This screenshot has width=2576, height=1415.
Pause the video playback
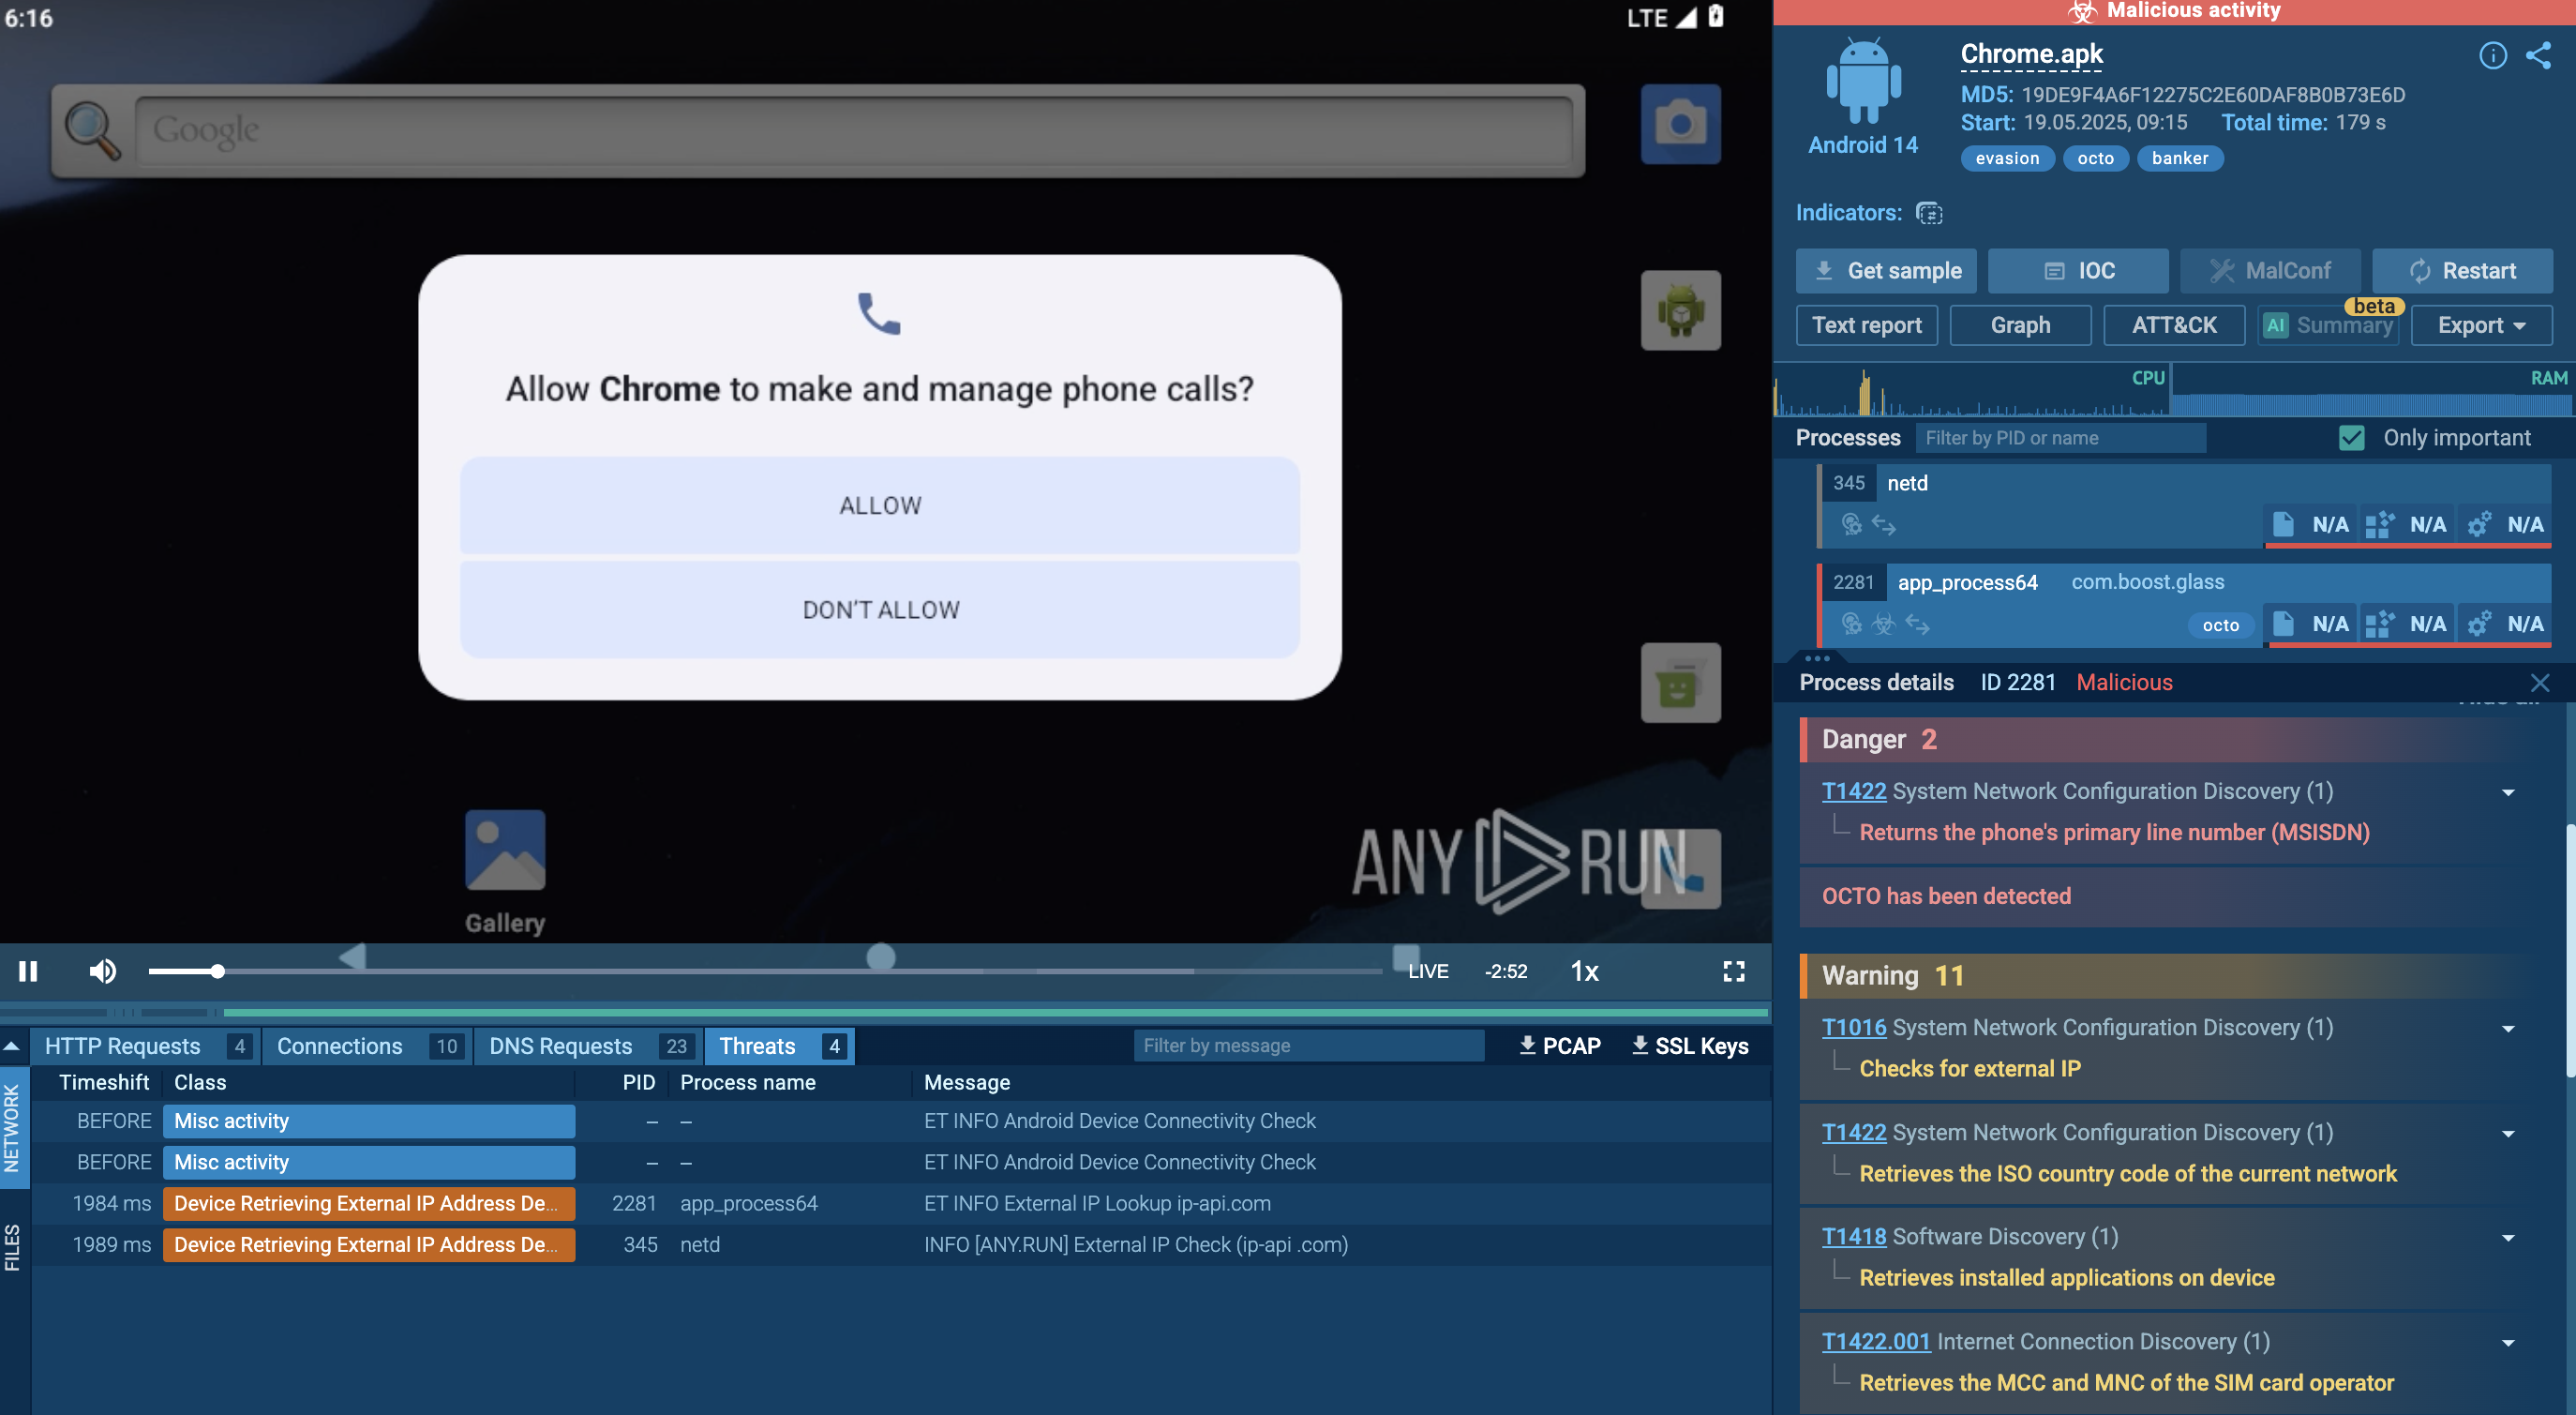28,971
